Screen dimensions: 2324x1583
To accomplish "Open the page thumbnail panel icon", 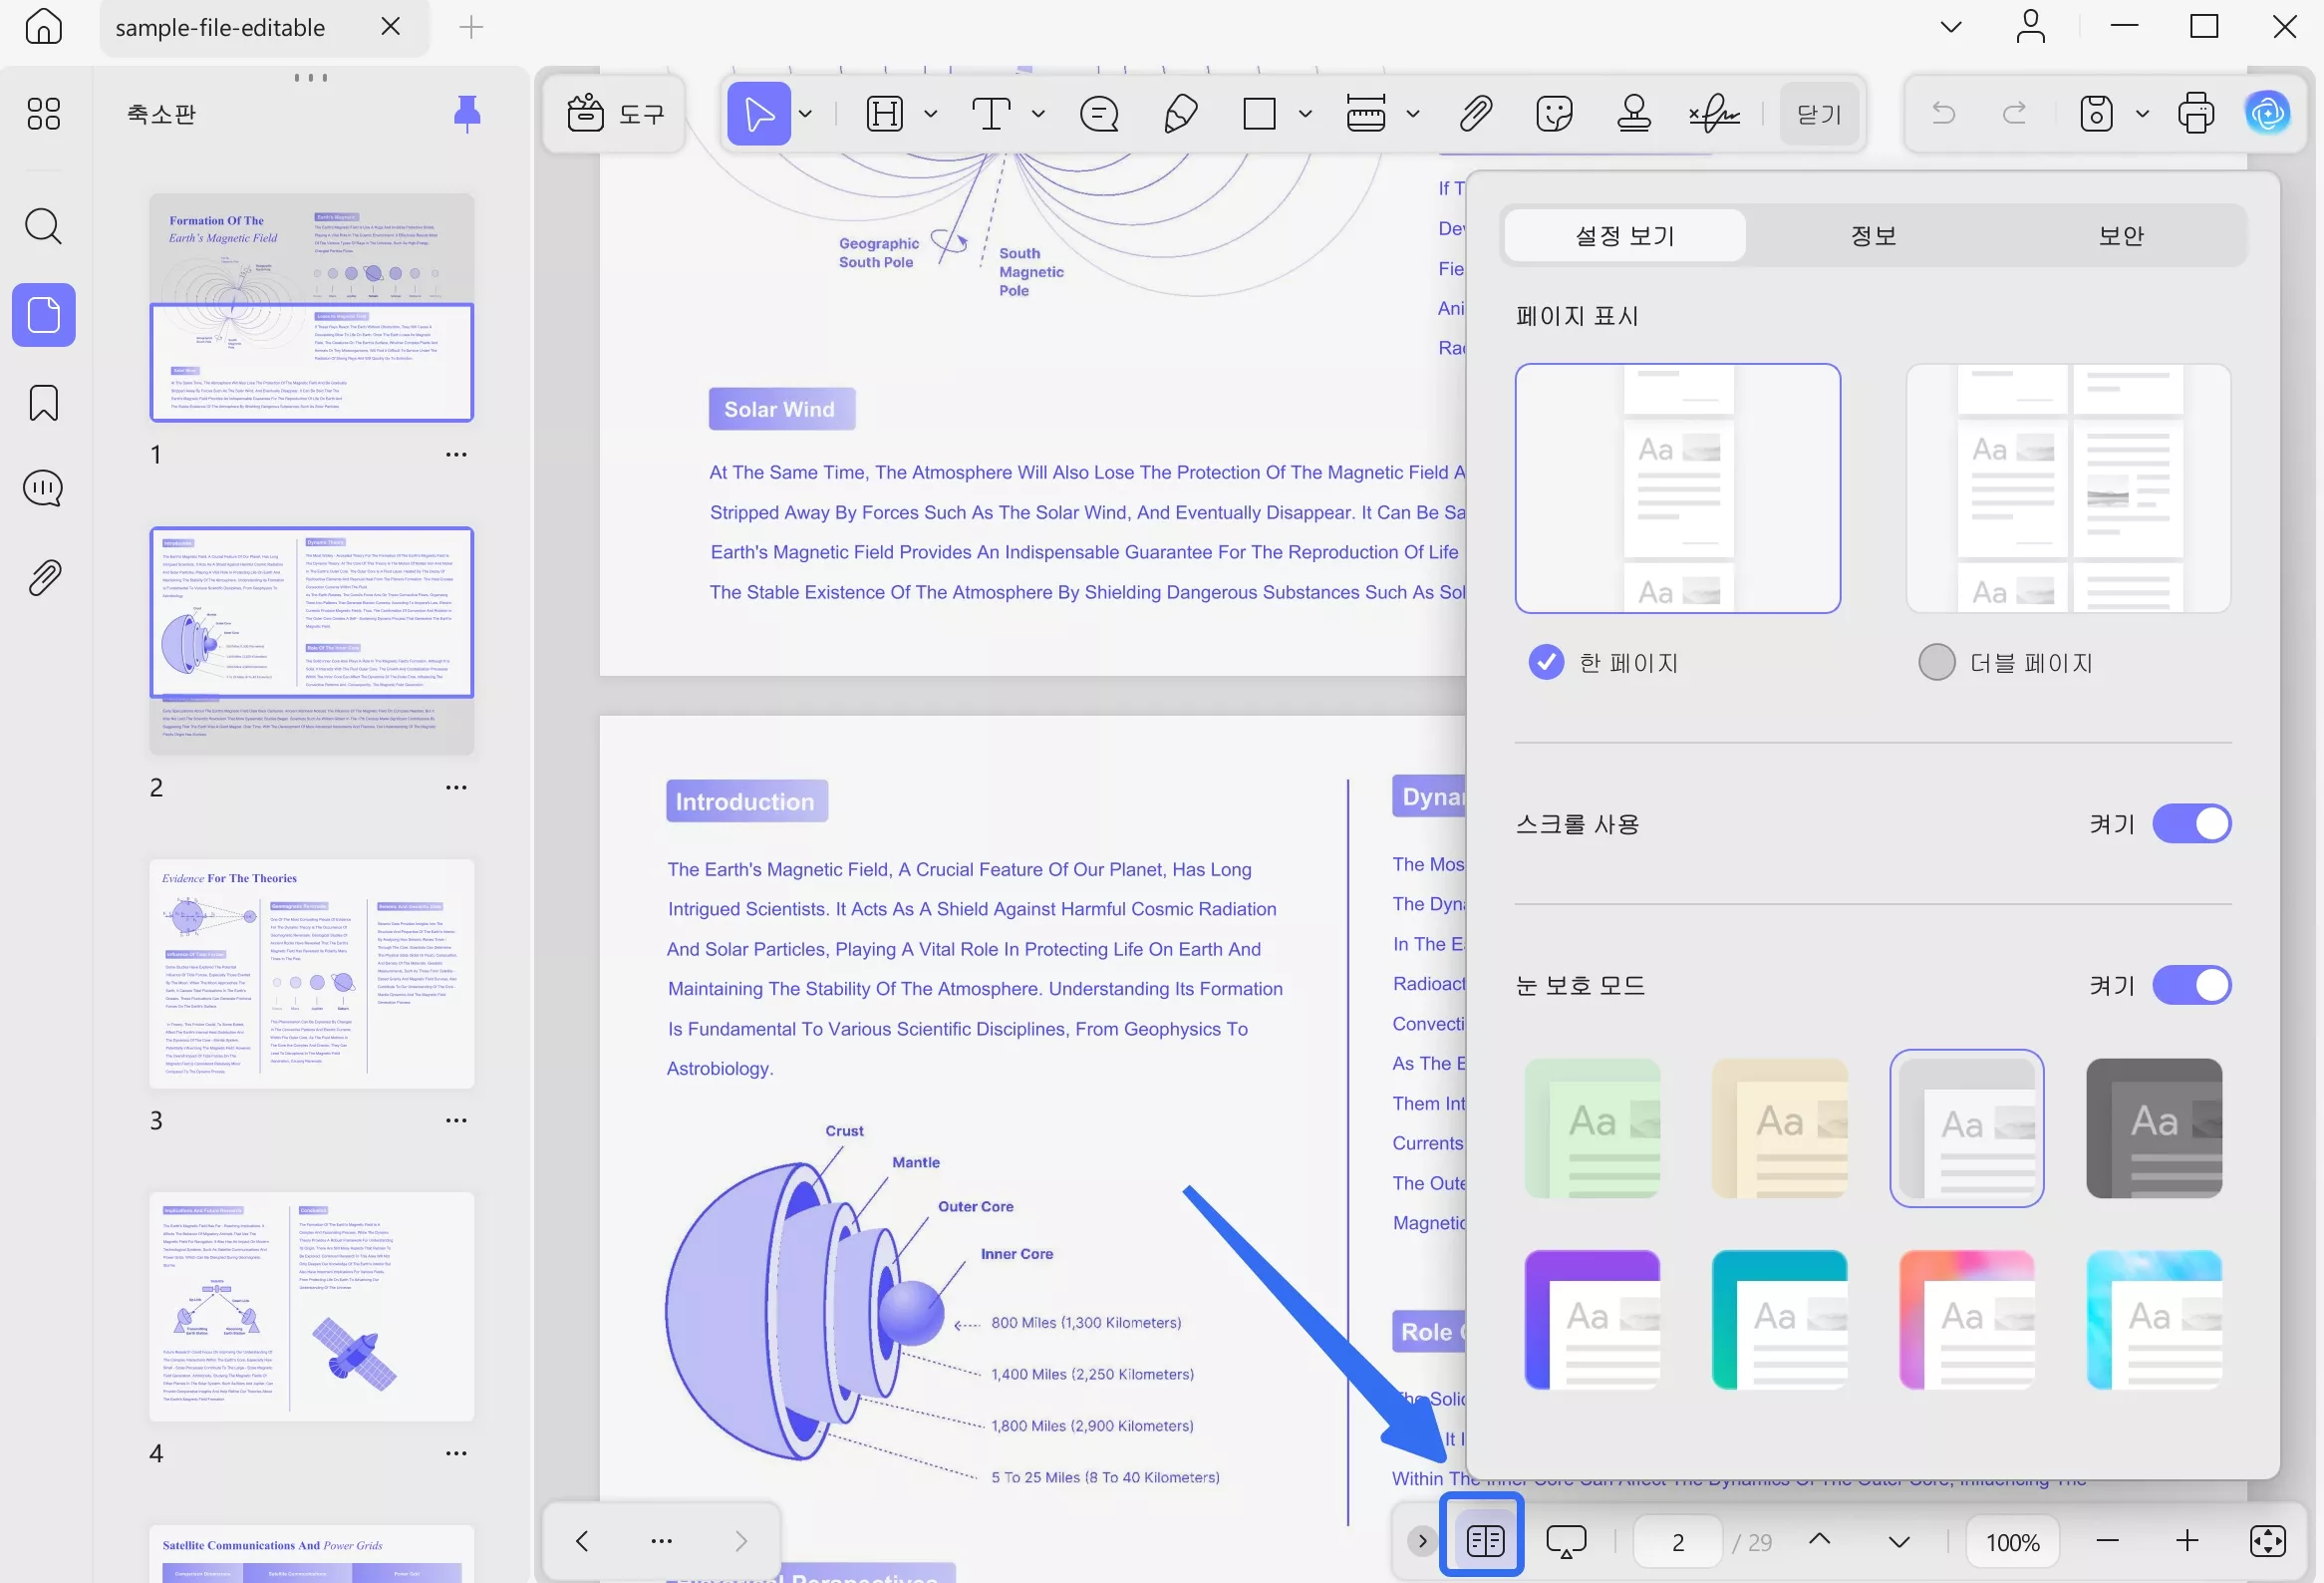I will point(44,315).
